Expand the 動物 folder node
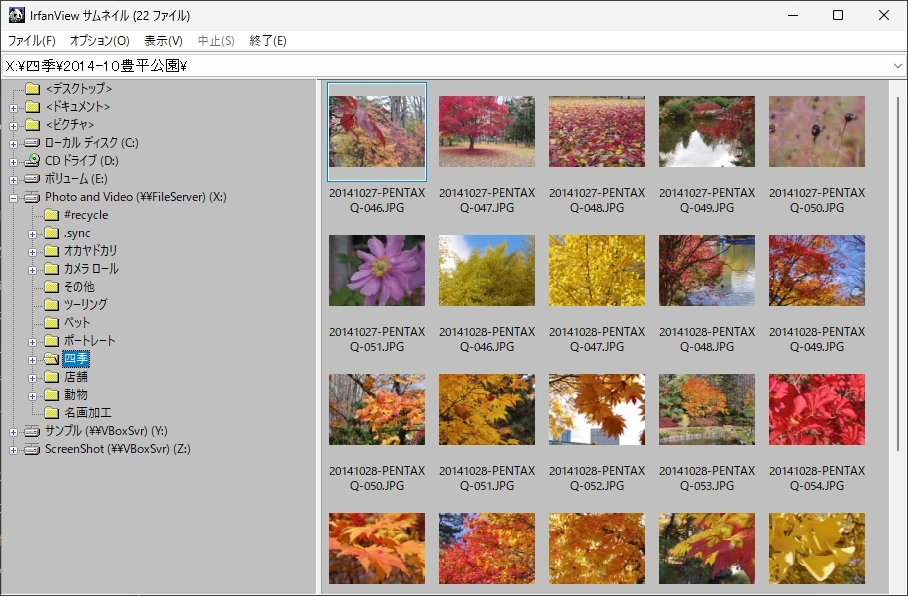The width and height of the screenshot is (908, 596). click(x=32, y=396)
